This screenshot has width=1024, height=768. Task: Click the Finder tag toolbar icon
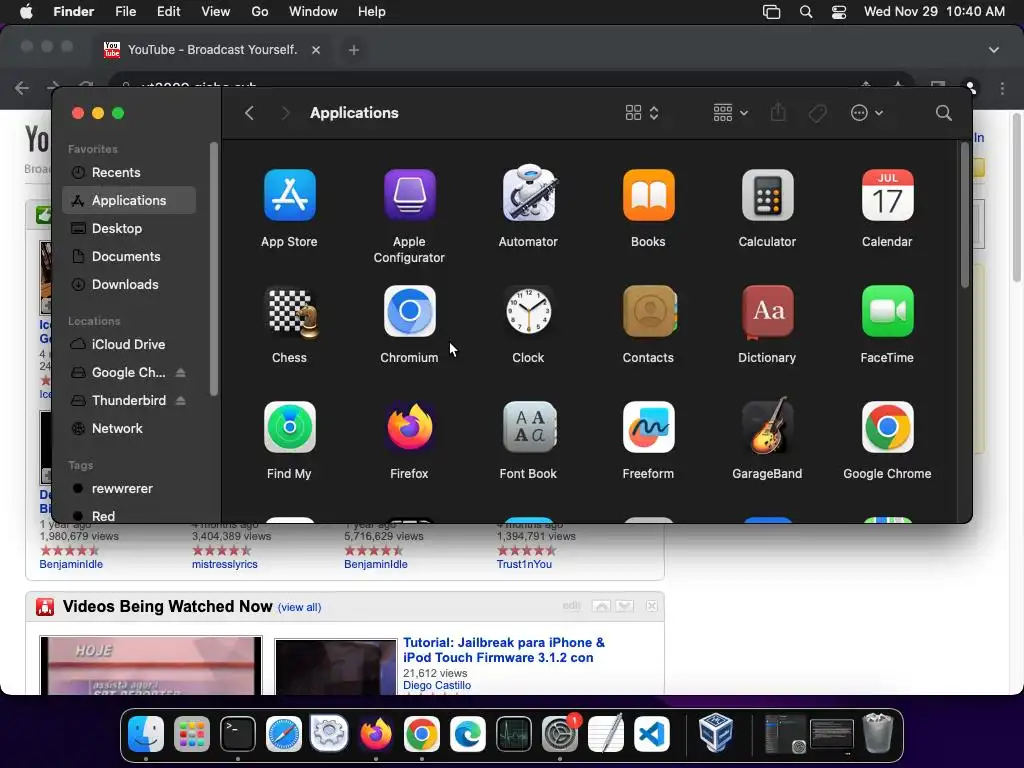(817, 114)
